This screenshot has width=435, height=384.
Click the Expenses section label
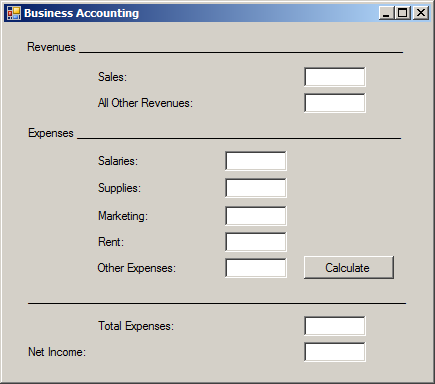(51, 133)
